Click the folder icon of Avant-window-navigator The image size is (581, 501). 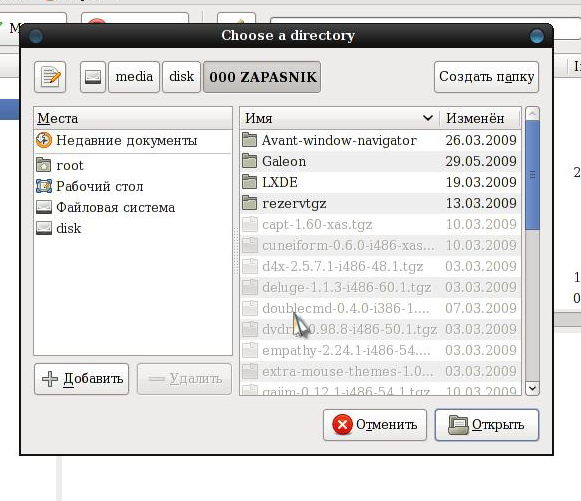pos(249,140)
